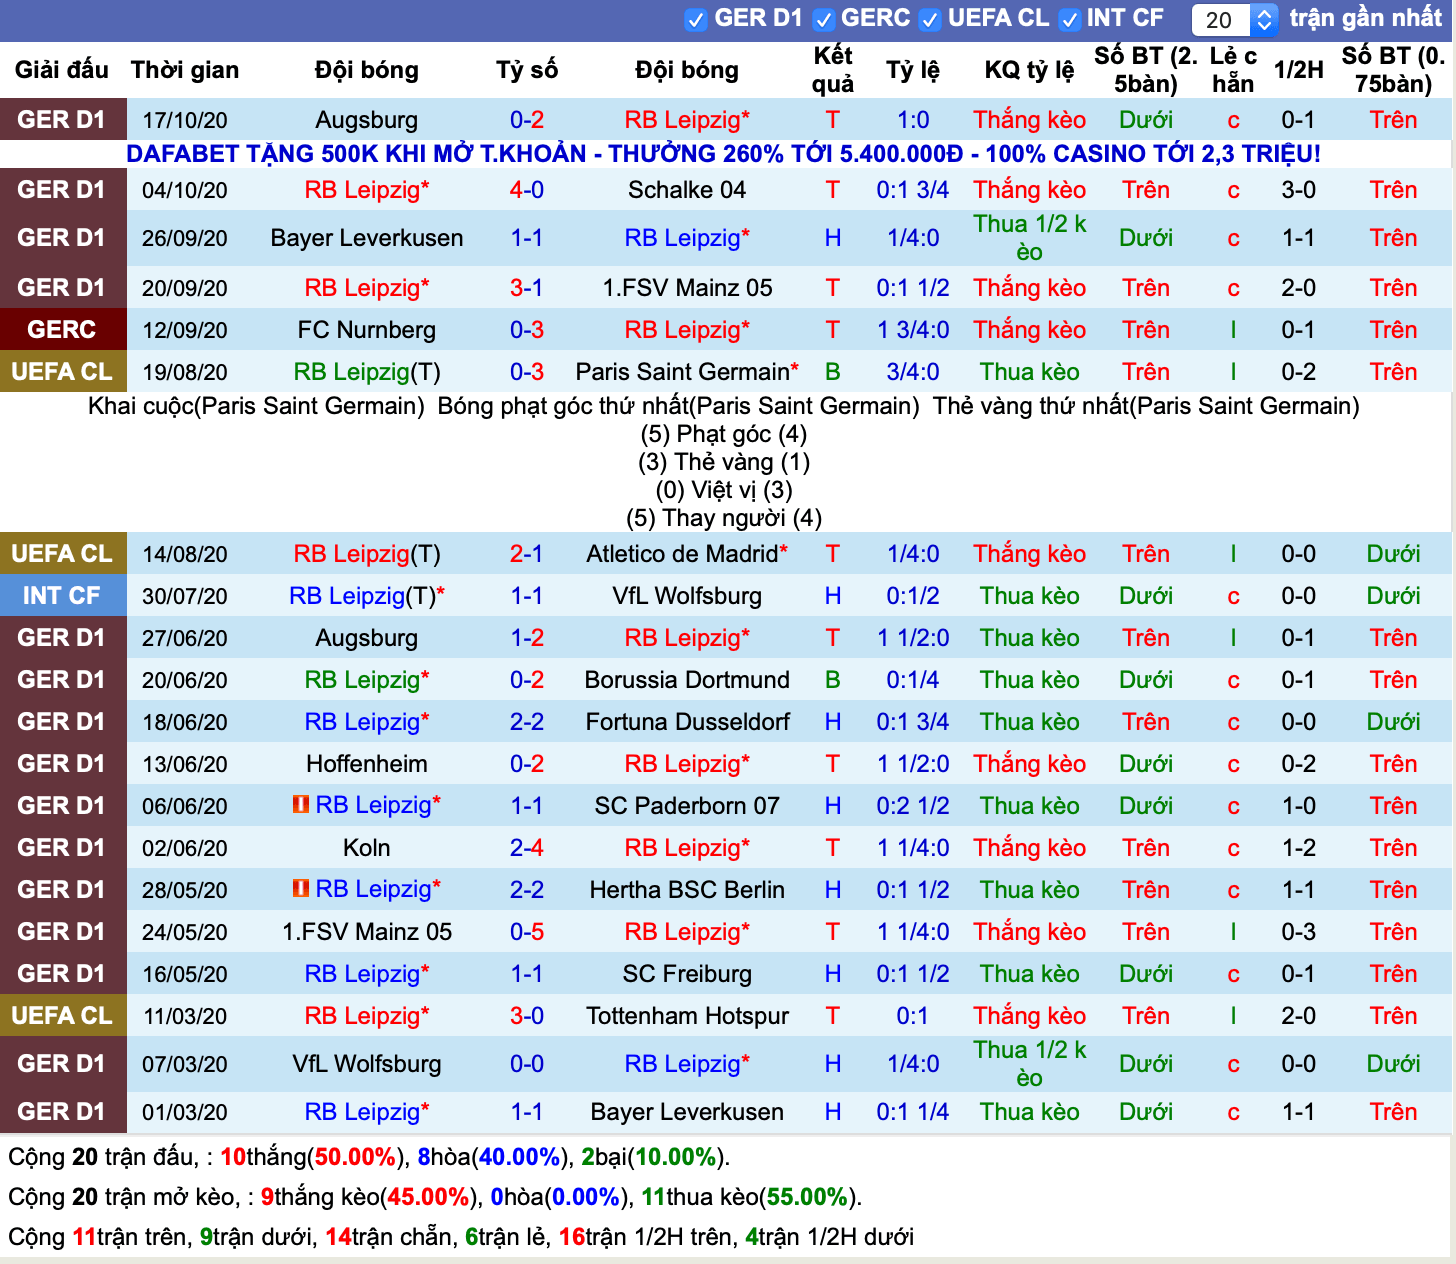
Task: Uncheck the INT CF league checkbox
Action: [x=1070, y=19]
